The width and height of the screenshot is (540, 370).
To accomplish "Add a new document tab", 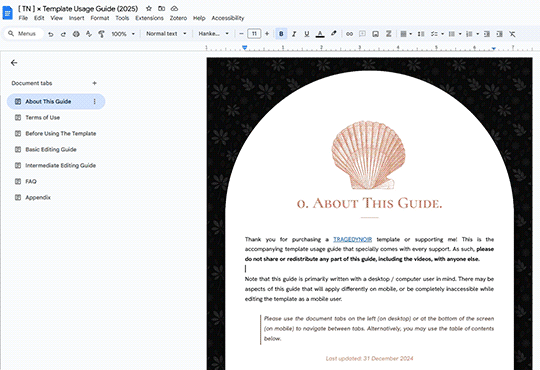I will [94, 83].
